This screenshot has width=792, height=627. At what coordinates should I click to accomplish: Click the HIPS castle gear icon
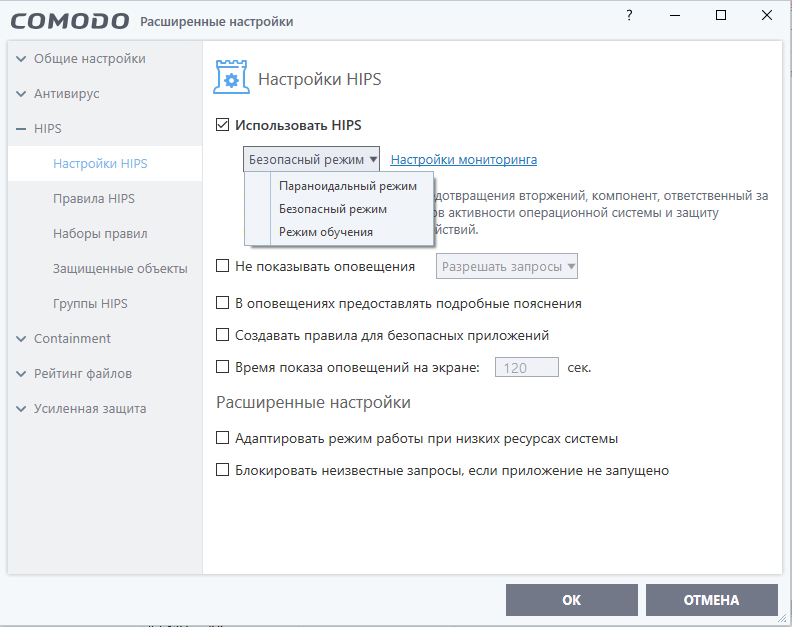tap(231, 77)
